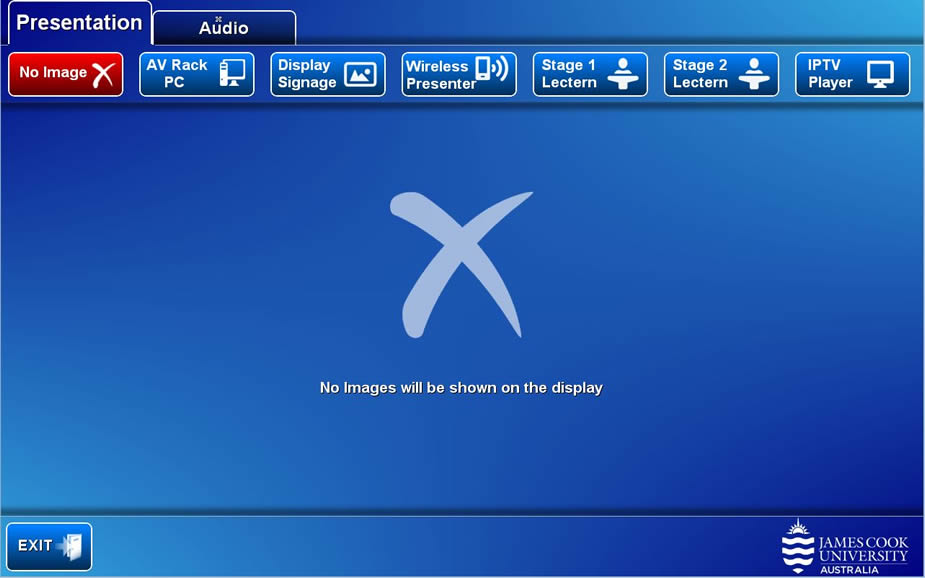Switch to Stage 2 Lectern input
Image resolution: width=925 pixels, height=578 pixels.
click(x=721, y=74)
